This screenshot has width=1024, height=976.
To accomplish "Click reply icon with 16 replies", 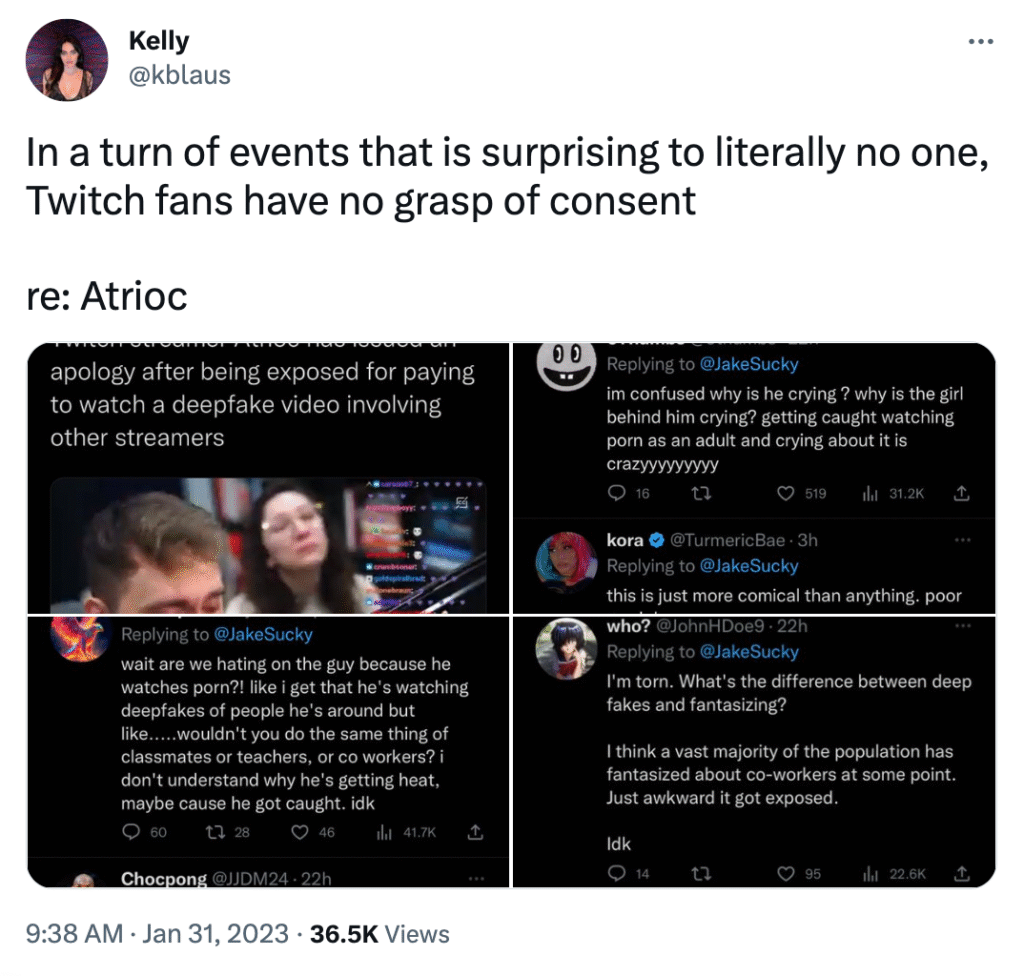I will (617, 493).
